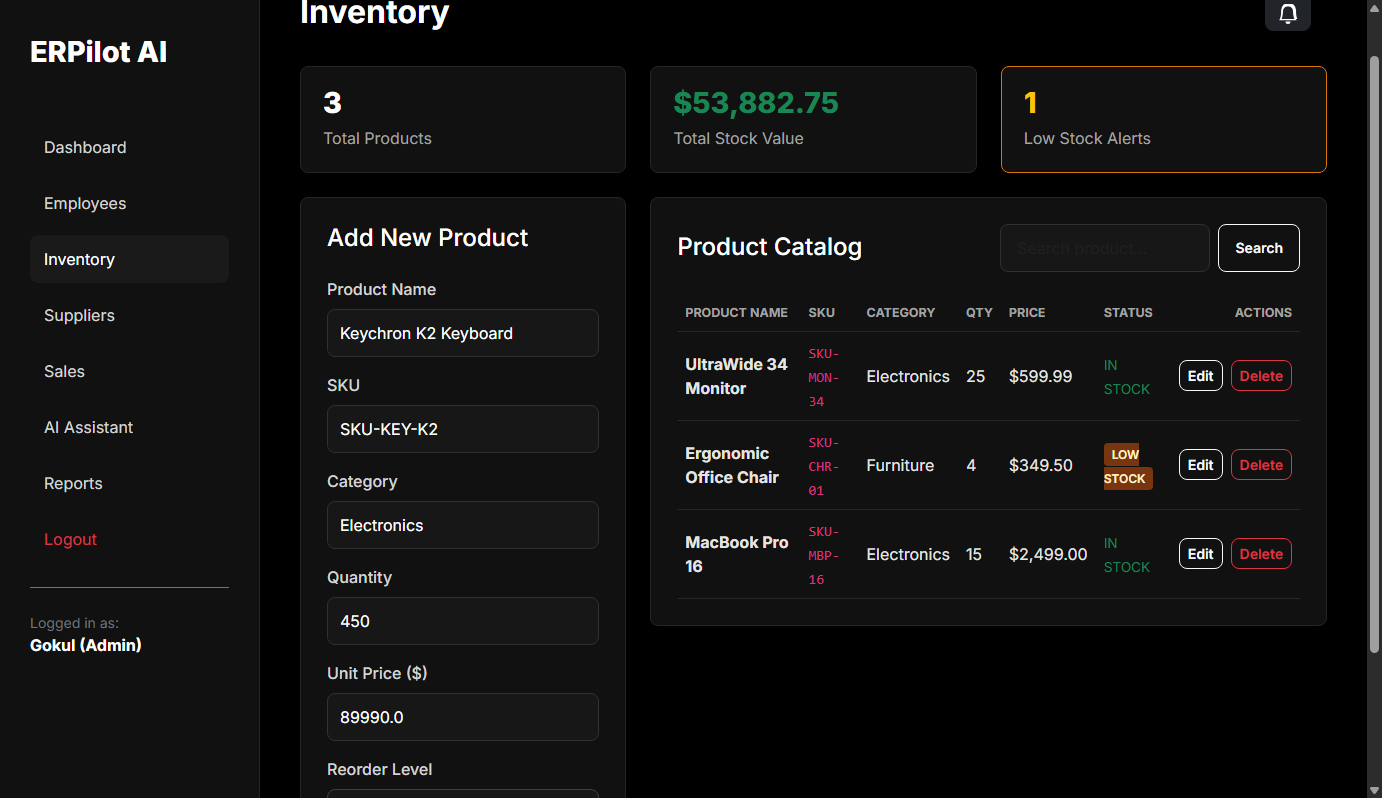Click the Total Products card
Screen dimensions: 1382x798
[x=463, y=120]
